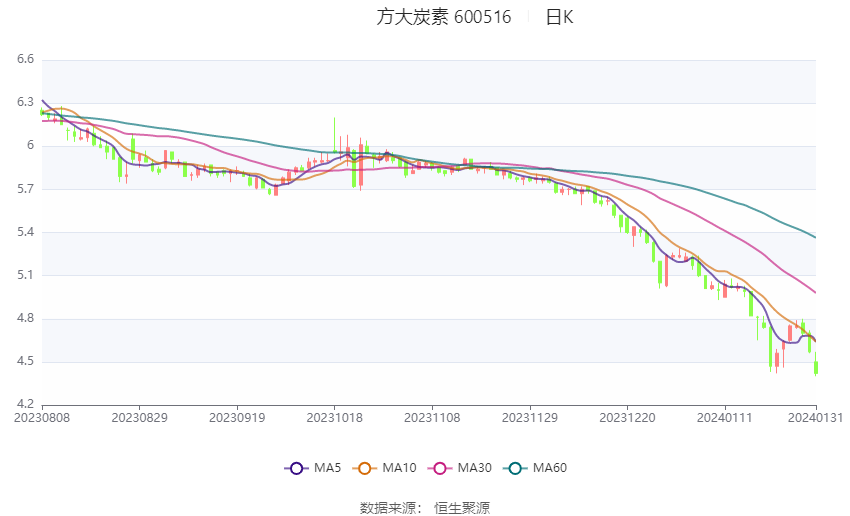Hide the MA5 line via its label
Image resolution: width=850 pixels, height=516 pixels.
327,468
